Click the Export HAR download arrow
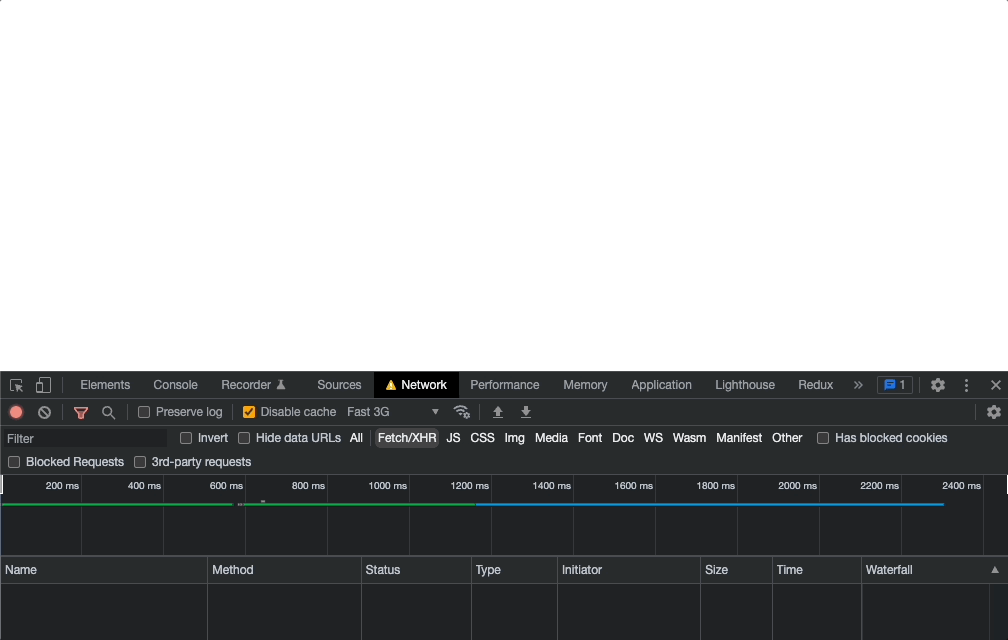1008x640 pixels. coord(526,412)
